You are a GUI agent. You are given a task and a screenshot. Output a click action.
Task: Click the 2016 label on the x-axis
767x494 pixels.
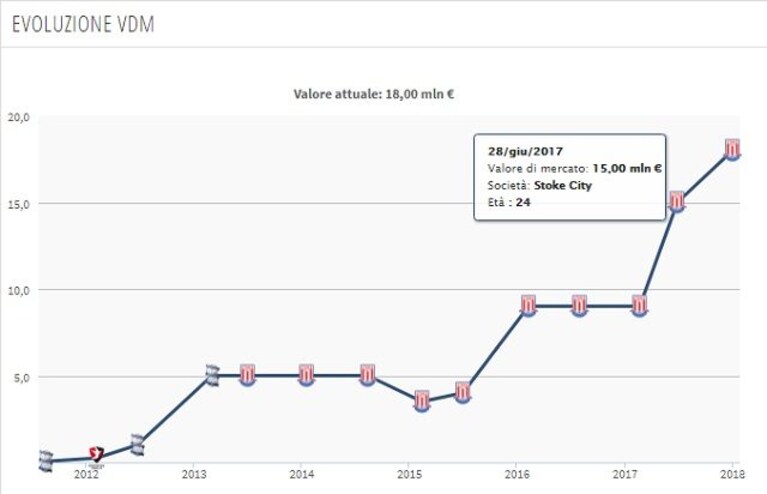point(517,474)
